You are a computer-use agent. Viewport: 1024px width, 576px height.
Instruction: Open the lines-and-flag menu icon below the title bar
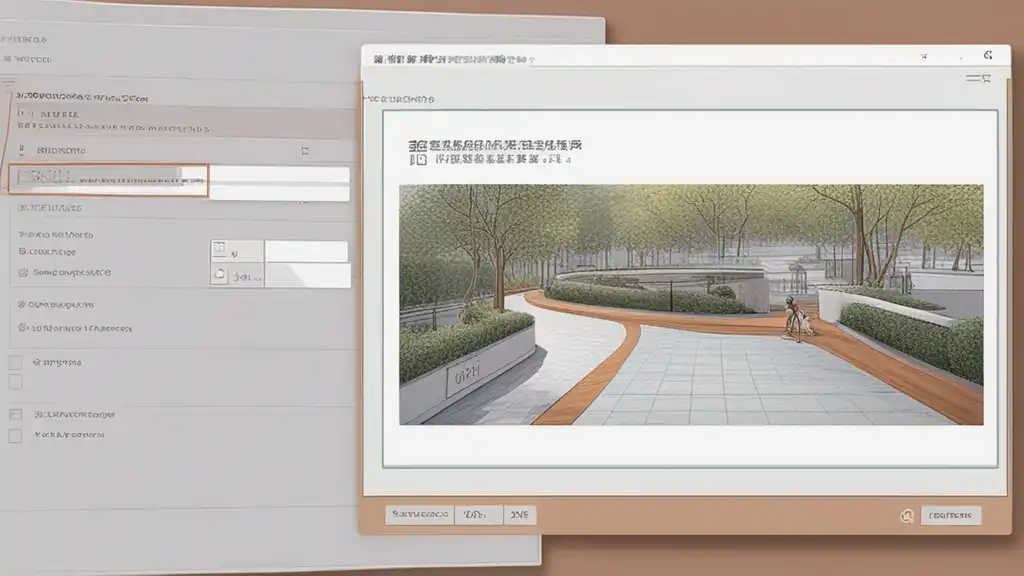(978, 78)
